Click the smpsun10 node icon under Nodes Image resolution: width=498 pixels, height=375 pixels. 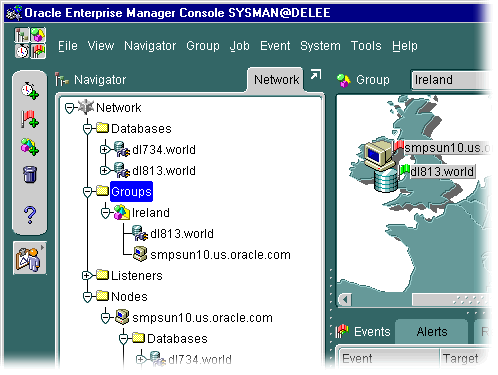pos(122,317)
